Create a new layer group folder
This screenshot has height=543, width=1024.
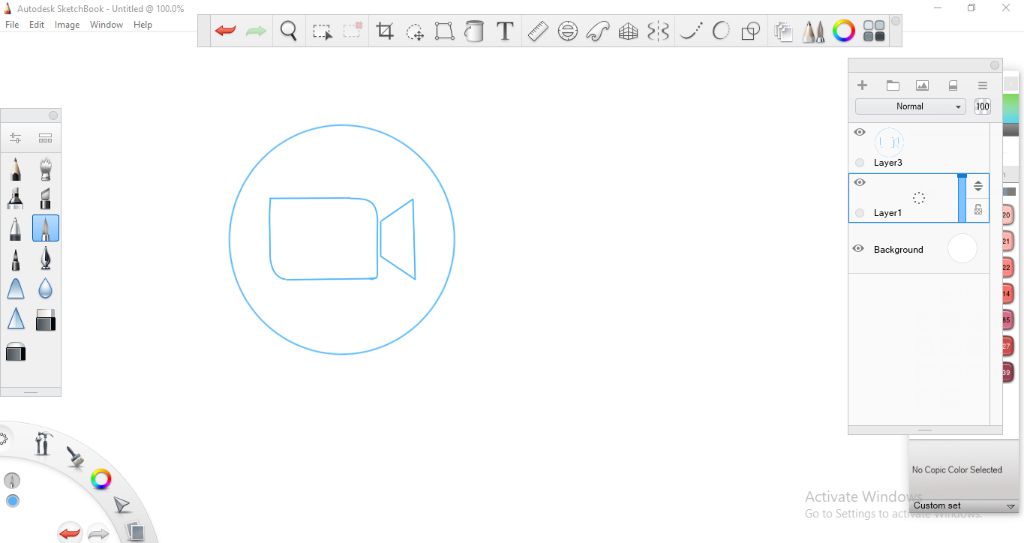tap(893, 86)
